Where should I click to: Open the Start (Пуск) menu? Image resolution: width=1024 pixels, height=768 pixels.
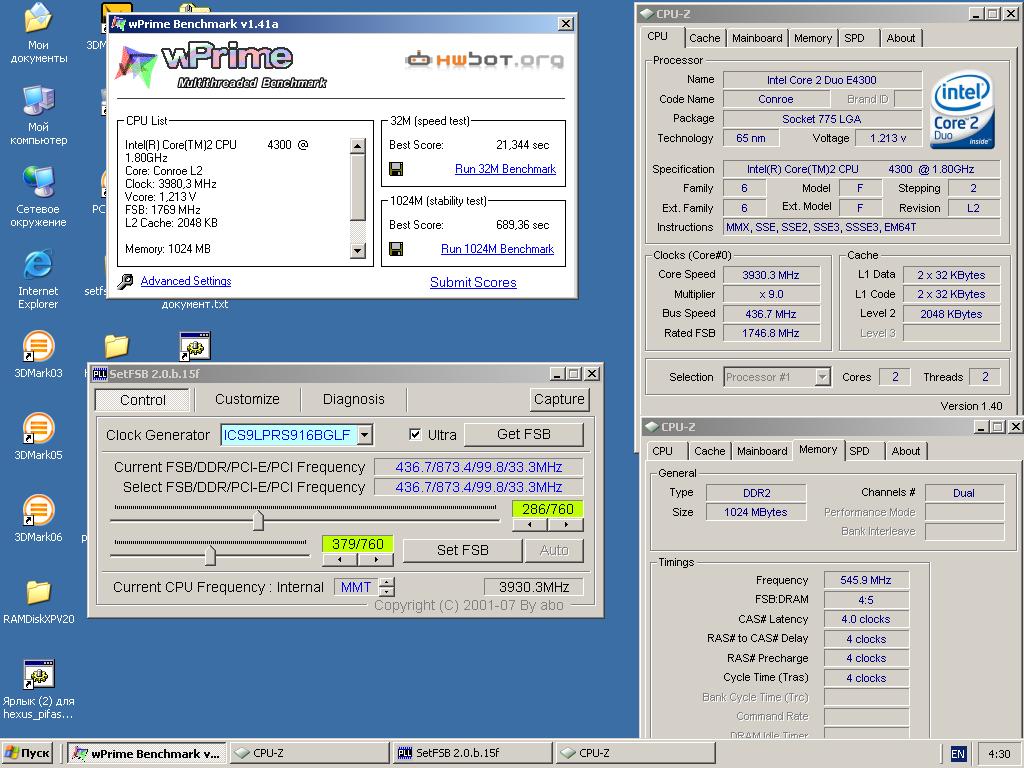tap(27, 754)
